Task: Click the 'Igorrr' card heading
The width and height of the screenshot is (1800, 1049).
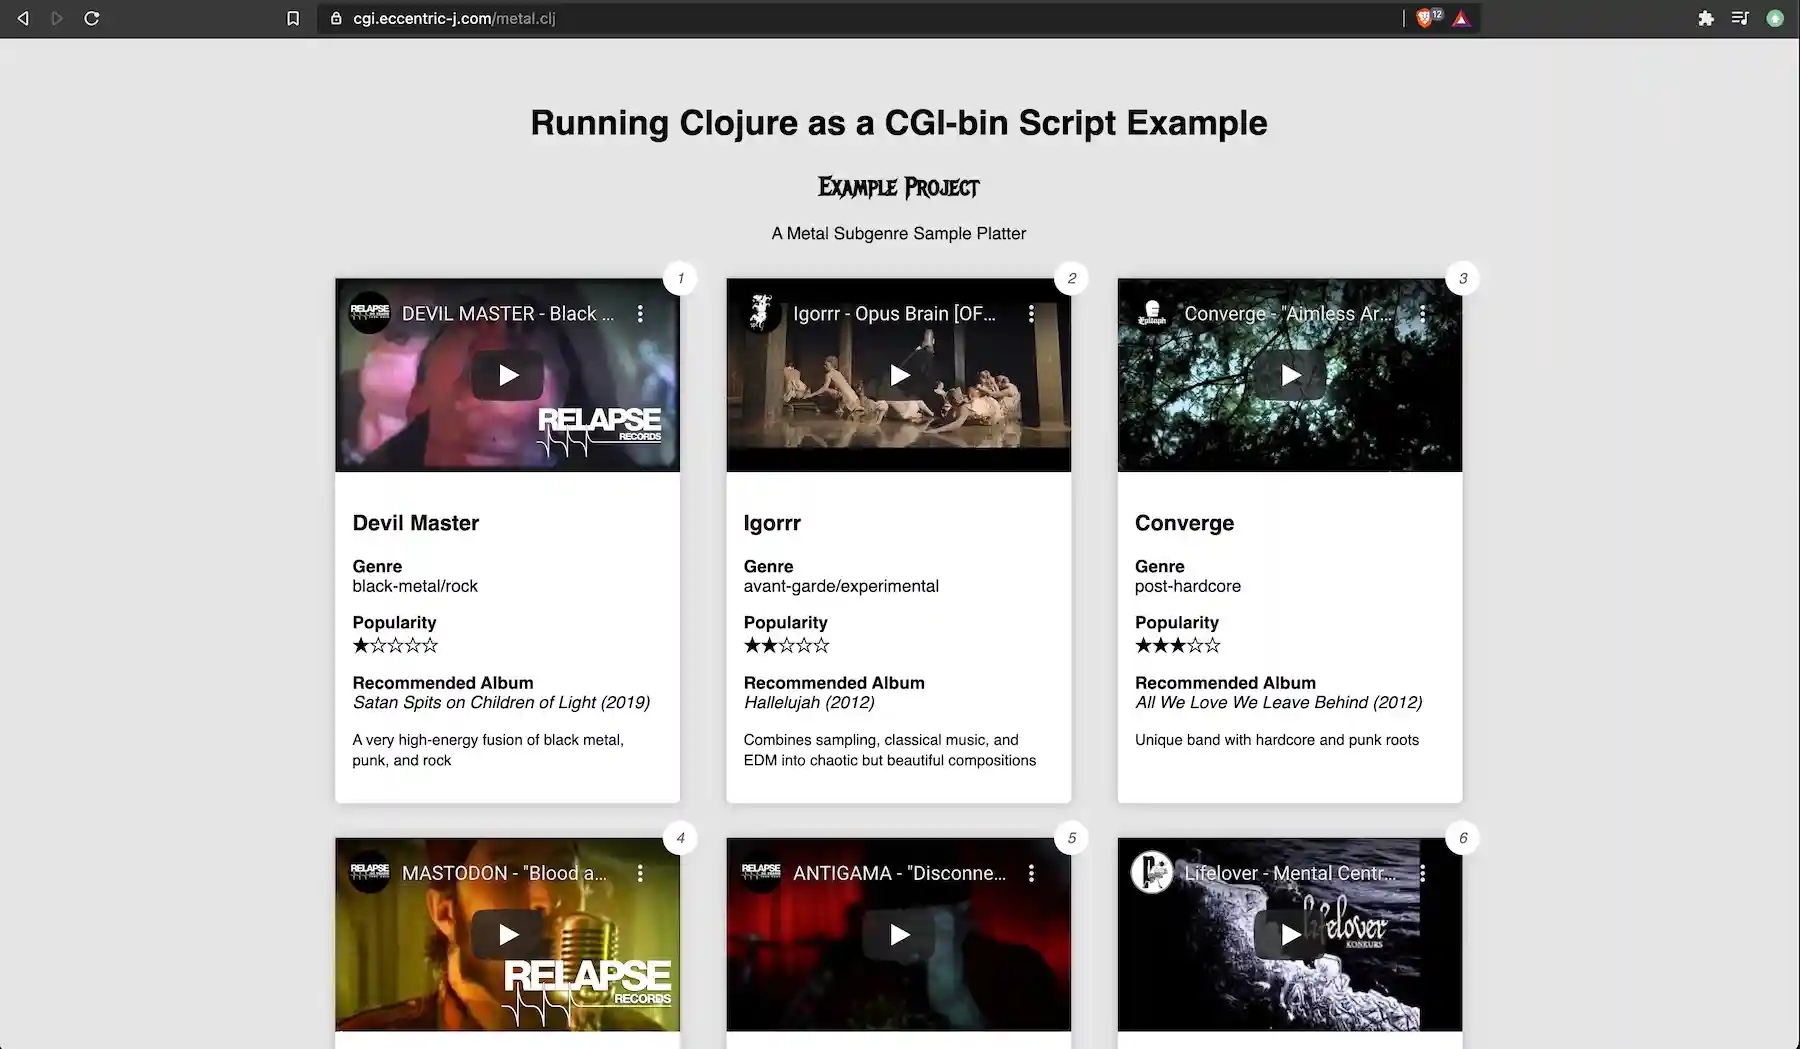Action: pos(772,523)
